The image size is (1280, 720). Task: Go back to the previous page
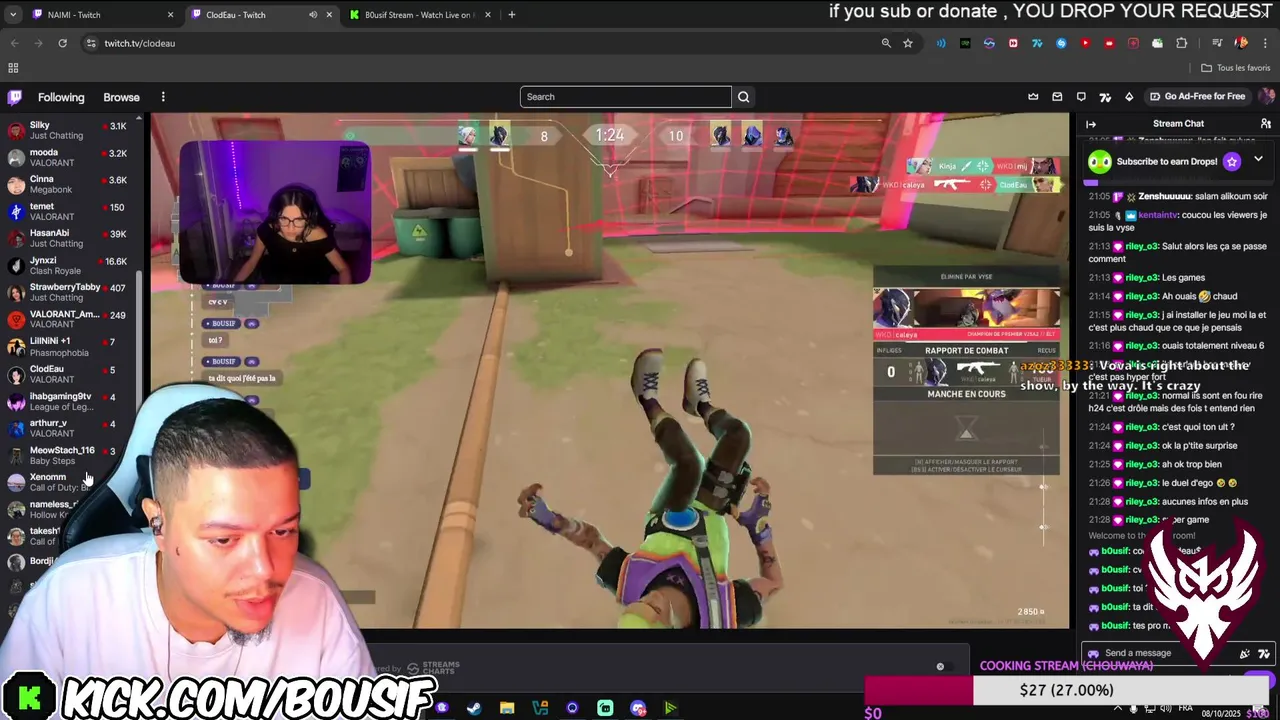click(14, 43)
